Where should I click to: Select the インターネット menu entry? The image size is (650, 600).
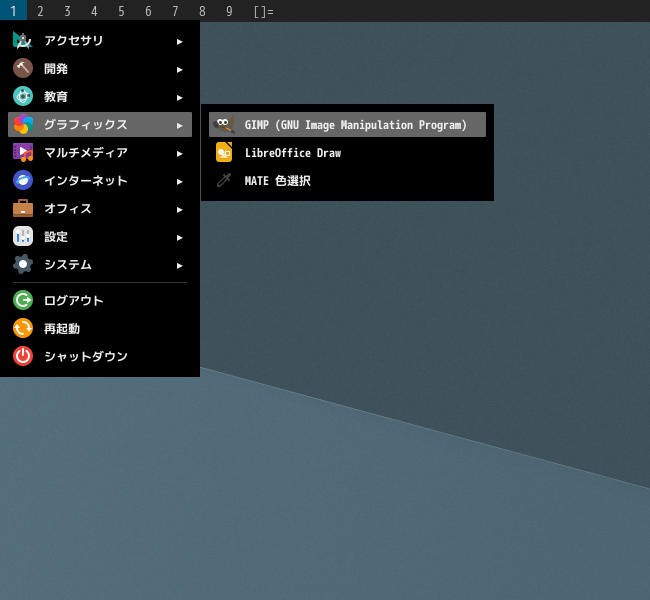[100, 180]
